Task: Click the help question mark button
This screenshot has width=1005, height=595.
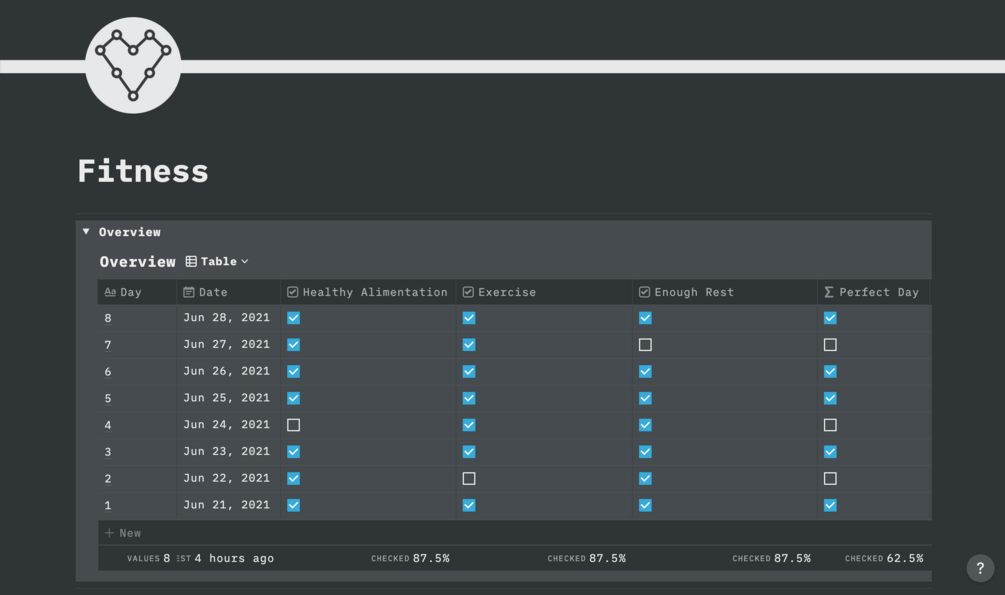Action: tap(980, 568)
